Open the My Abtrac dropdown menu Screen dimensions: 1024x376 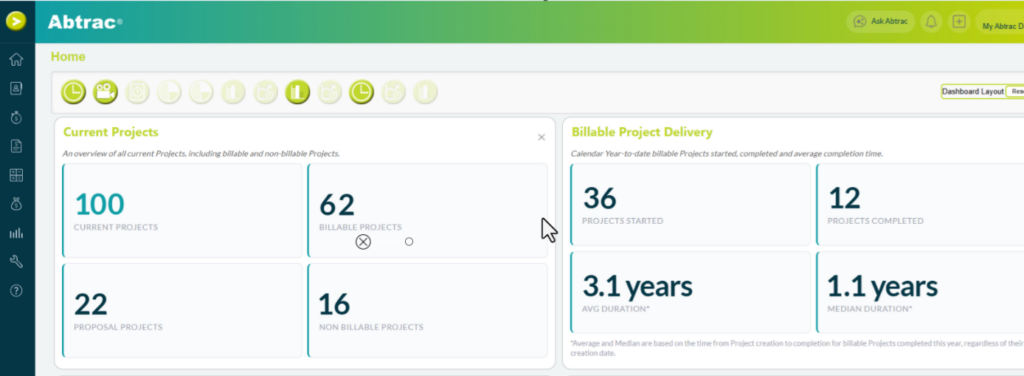[x=1000, y=26]
